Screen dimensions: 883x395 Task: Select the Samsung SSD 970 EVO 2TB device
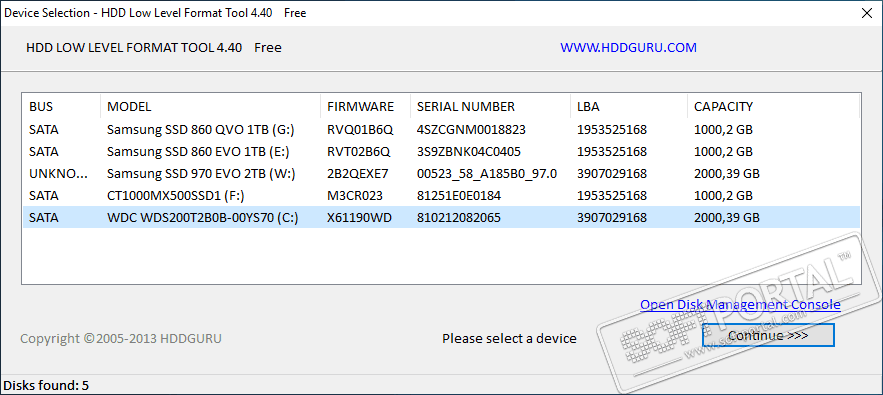(442, 174)
